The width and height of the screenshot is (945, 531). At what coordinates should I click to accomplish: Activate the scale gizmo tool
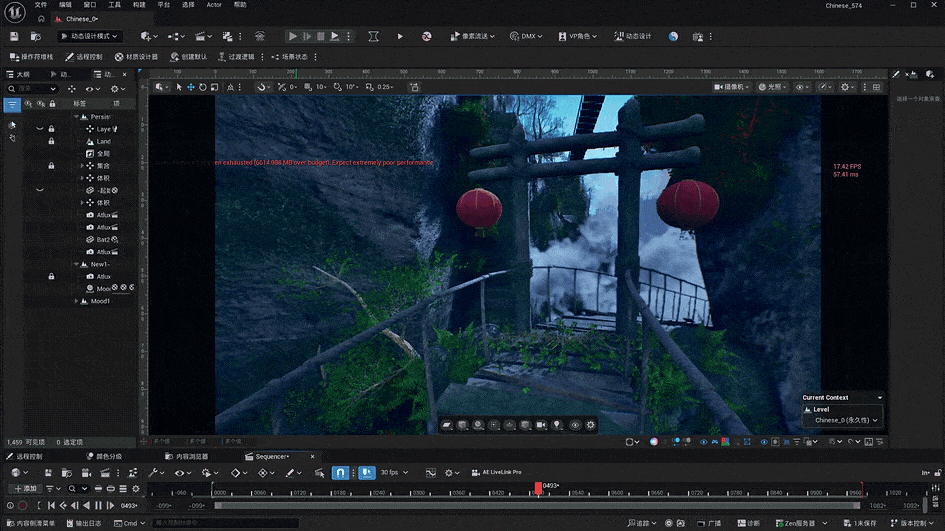(x=214, y=87)
